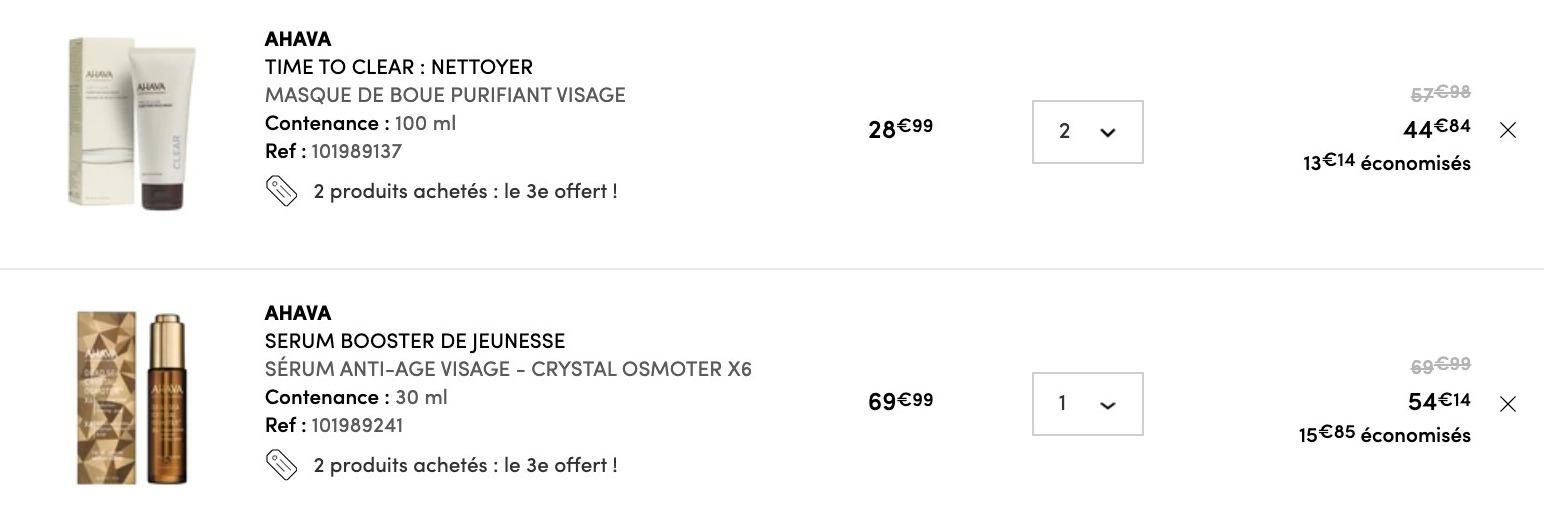Screen dimensions: 1546x522
Task: Open the SERUM BOOSTER DE JEUNESSE product title
Action: (x=415, y=341)
